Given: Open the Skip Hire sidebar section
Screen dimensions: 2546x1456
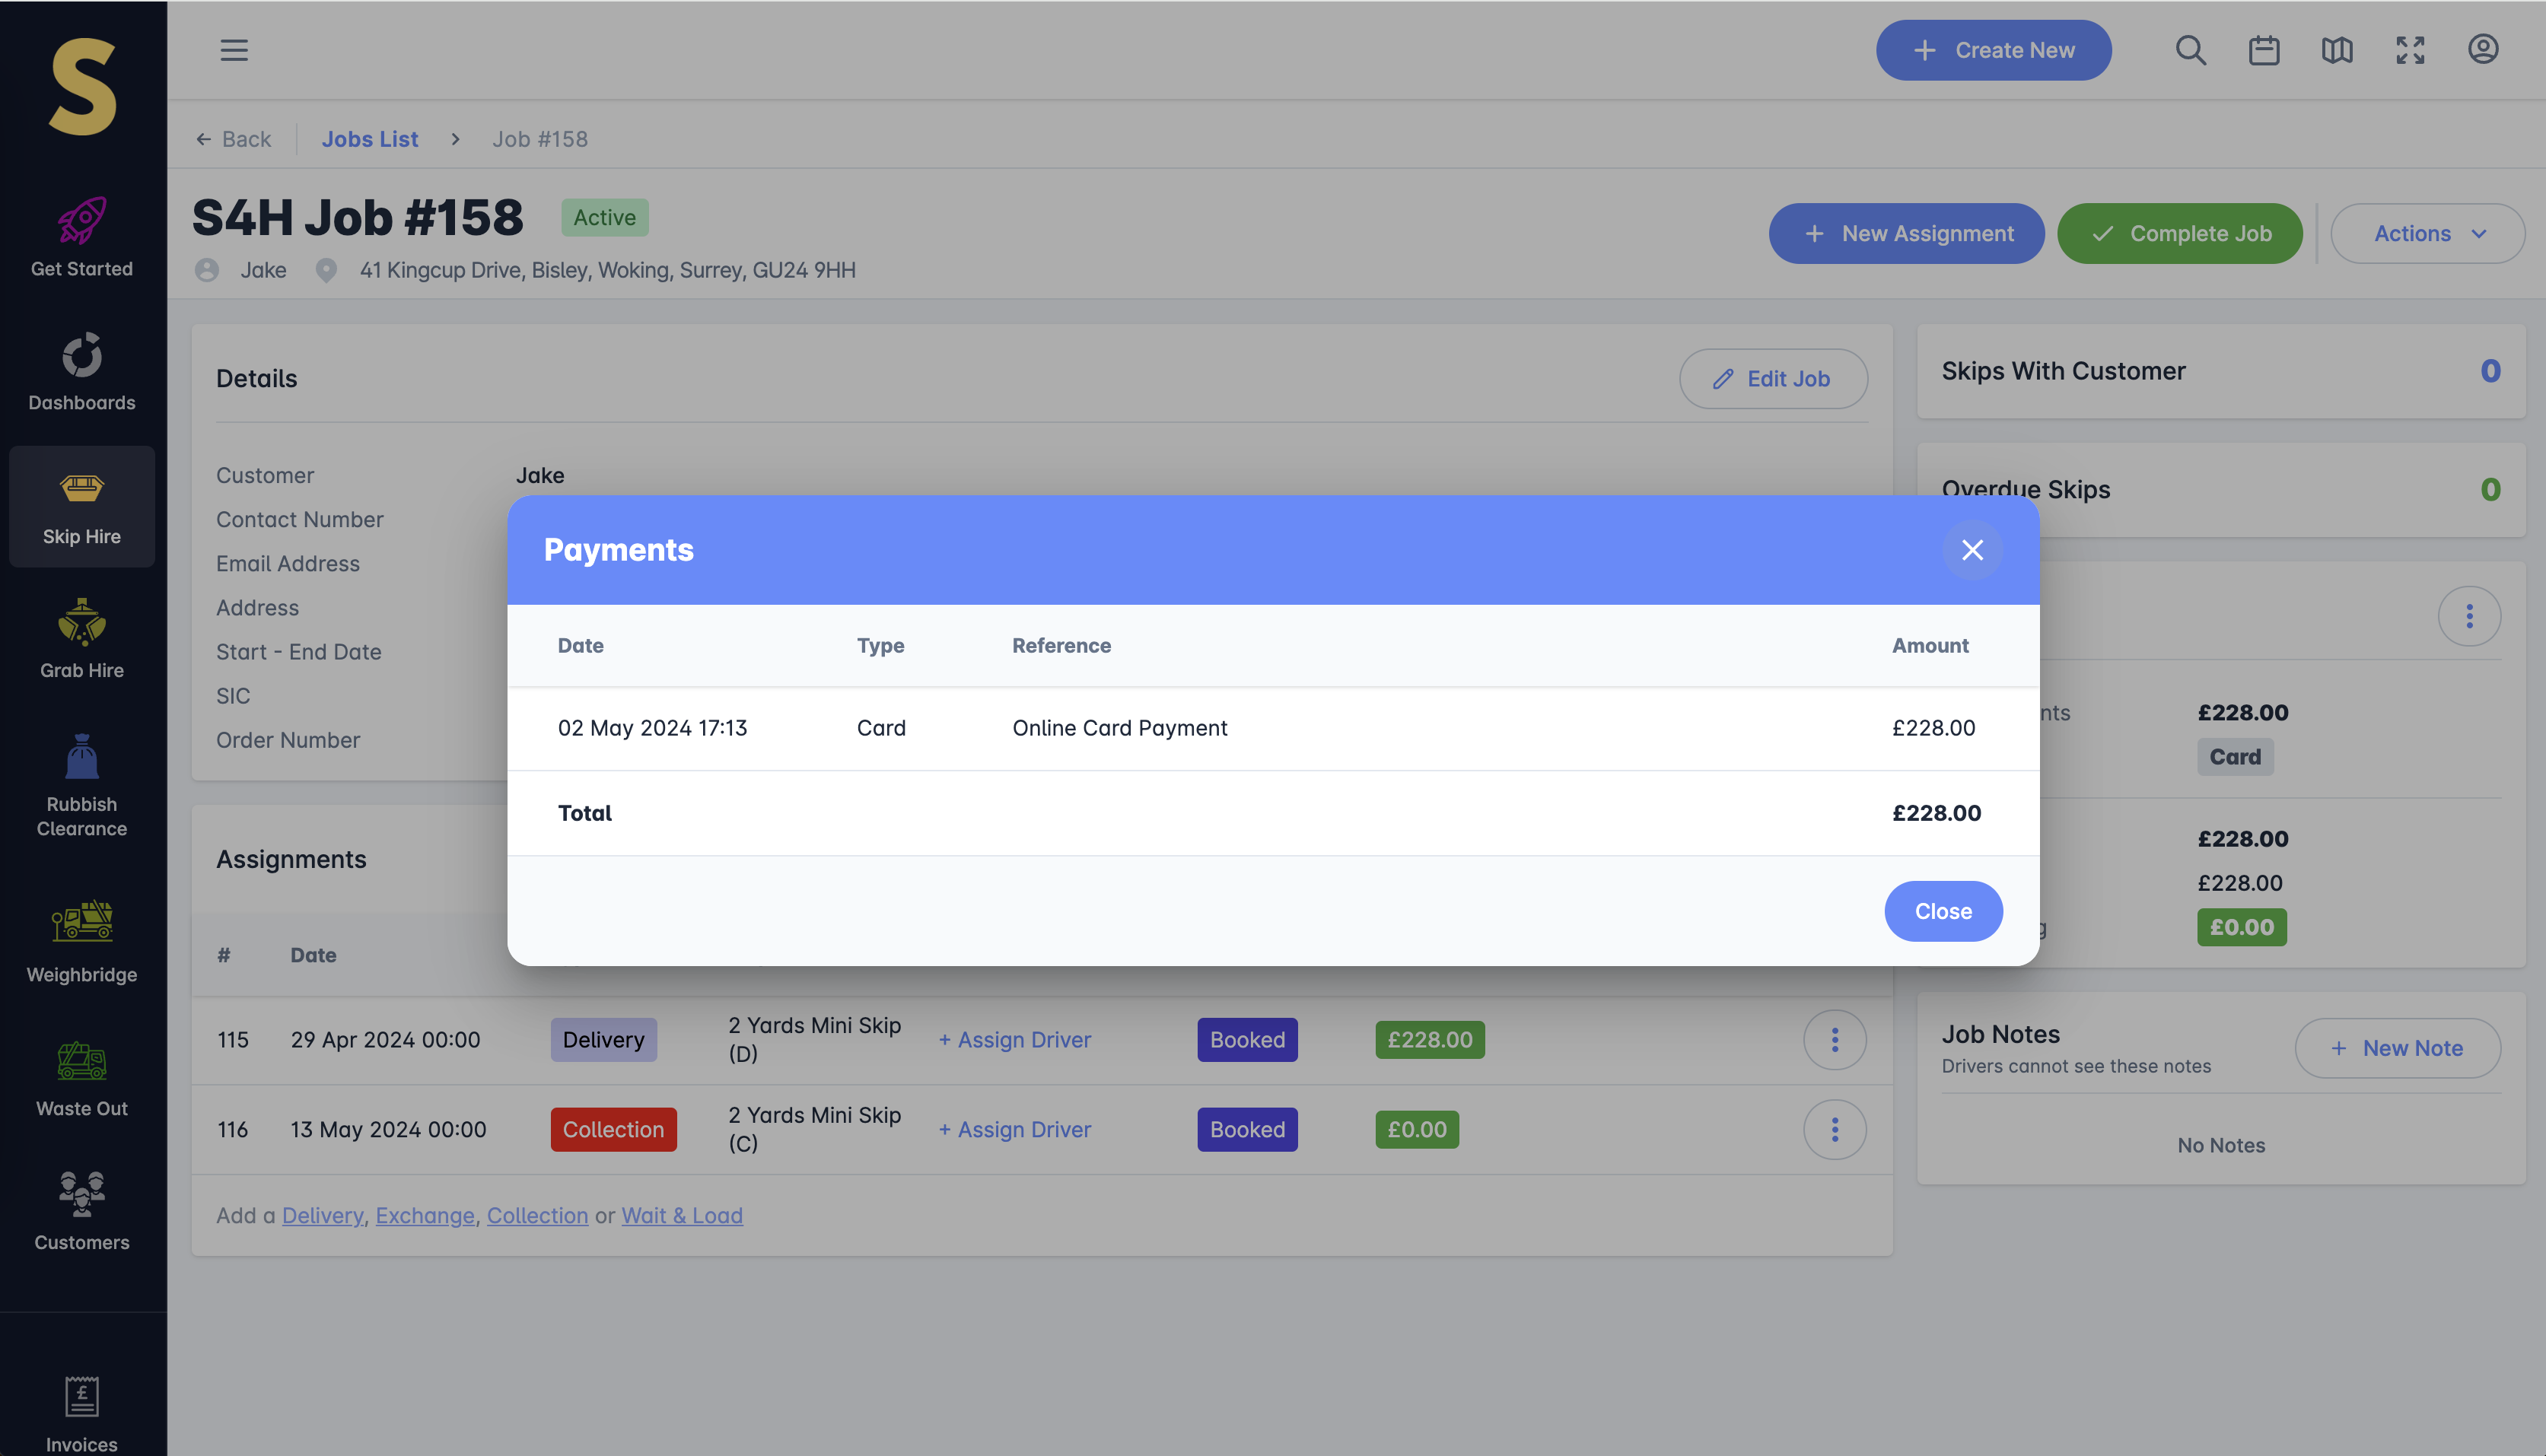Looking at the screenshot, I should tap(82, 507).
